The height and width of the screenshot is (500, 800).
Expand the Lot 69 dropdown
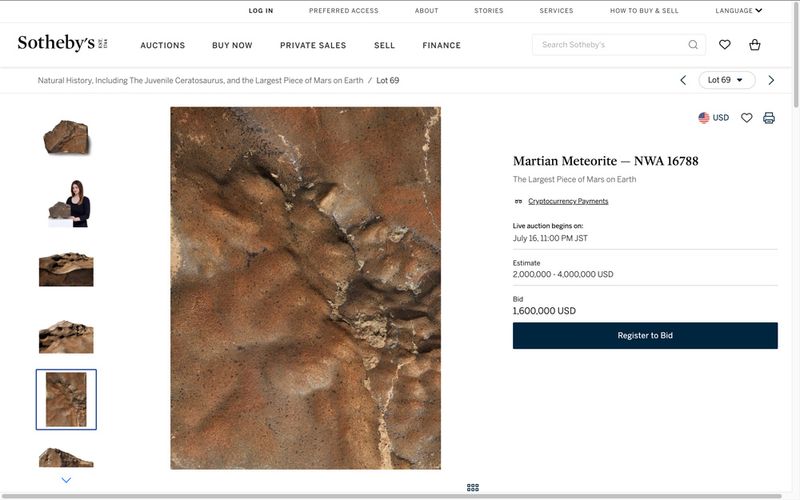pyautogui.click(x=726, y=80)
